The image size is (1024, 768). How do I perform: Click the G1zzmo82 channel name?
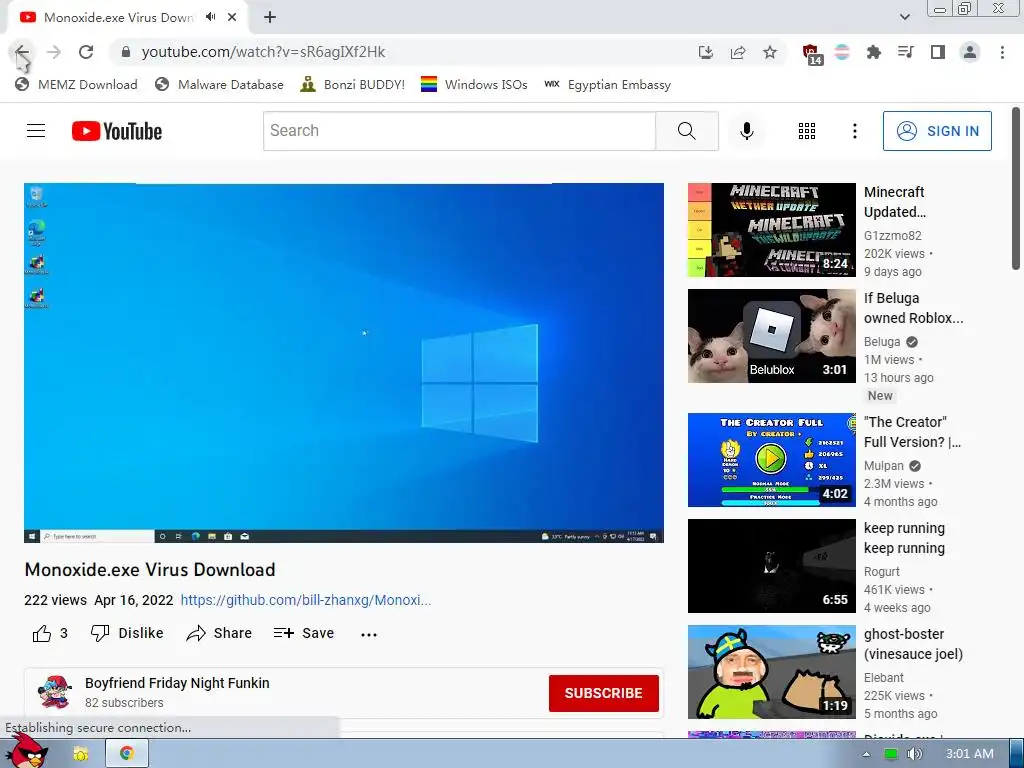coord(892,236)
